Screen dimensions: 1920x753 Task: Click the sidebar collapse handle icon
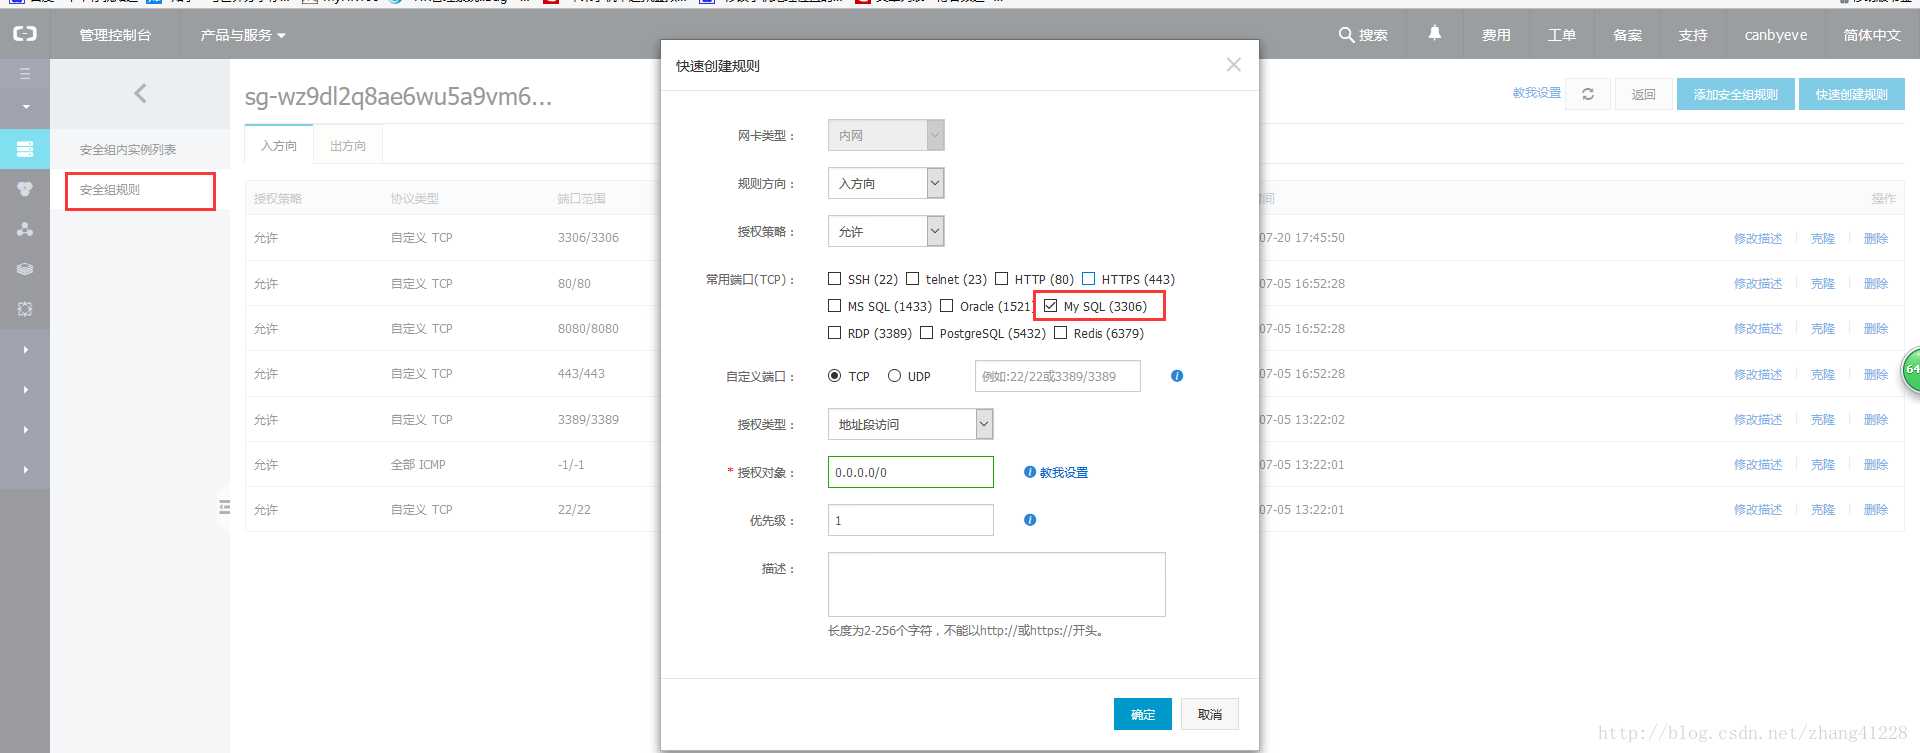click(x=224, y=508)
